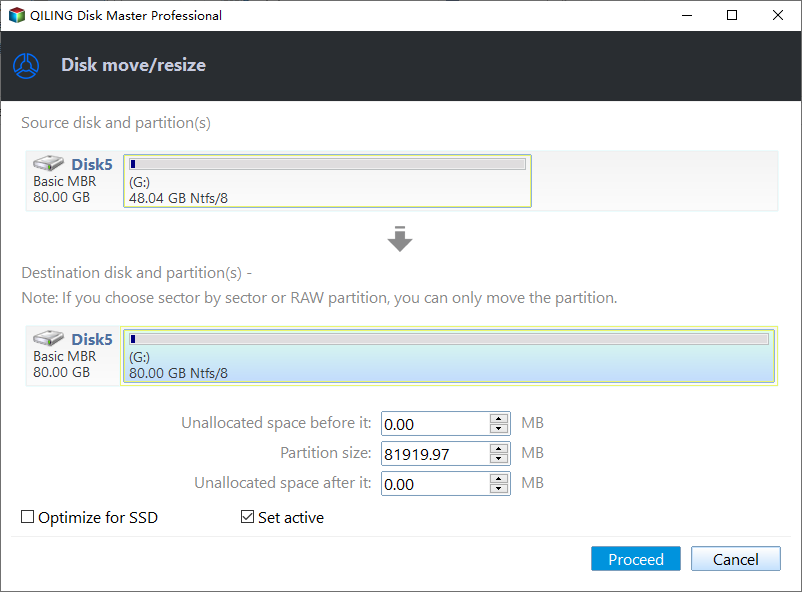Select the destination G: 80.00 GB partition
This screenshot has height=592, width=802.
[x=449, y=356]
